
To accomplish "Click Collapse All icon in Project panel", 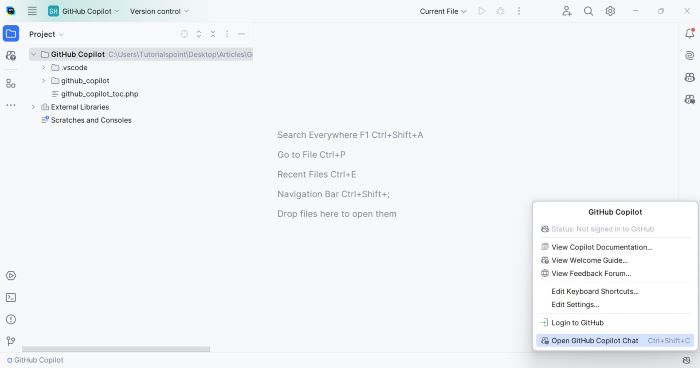I will [x=213, y=34].
